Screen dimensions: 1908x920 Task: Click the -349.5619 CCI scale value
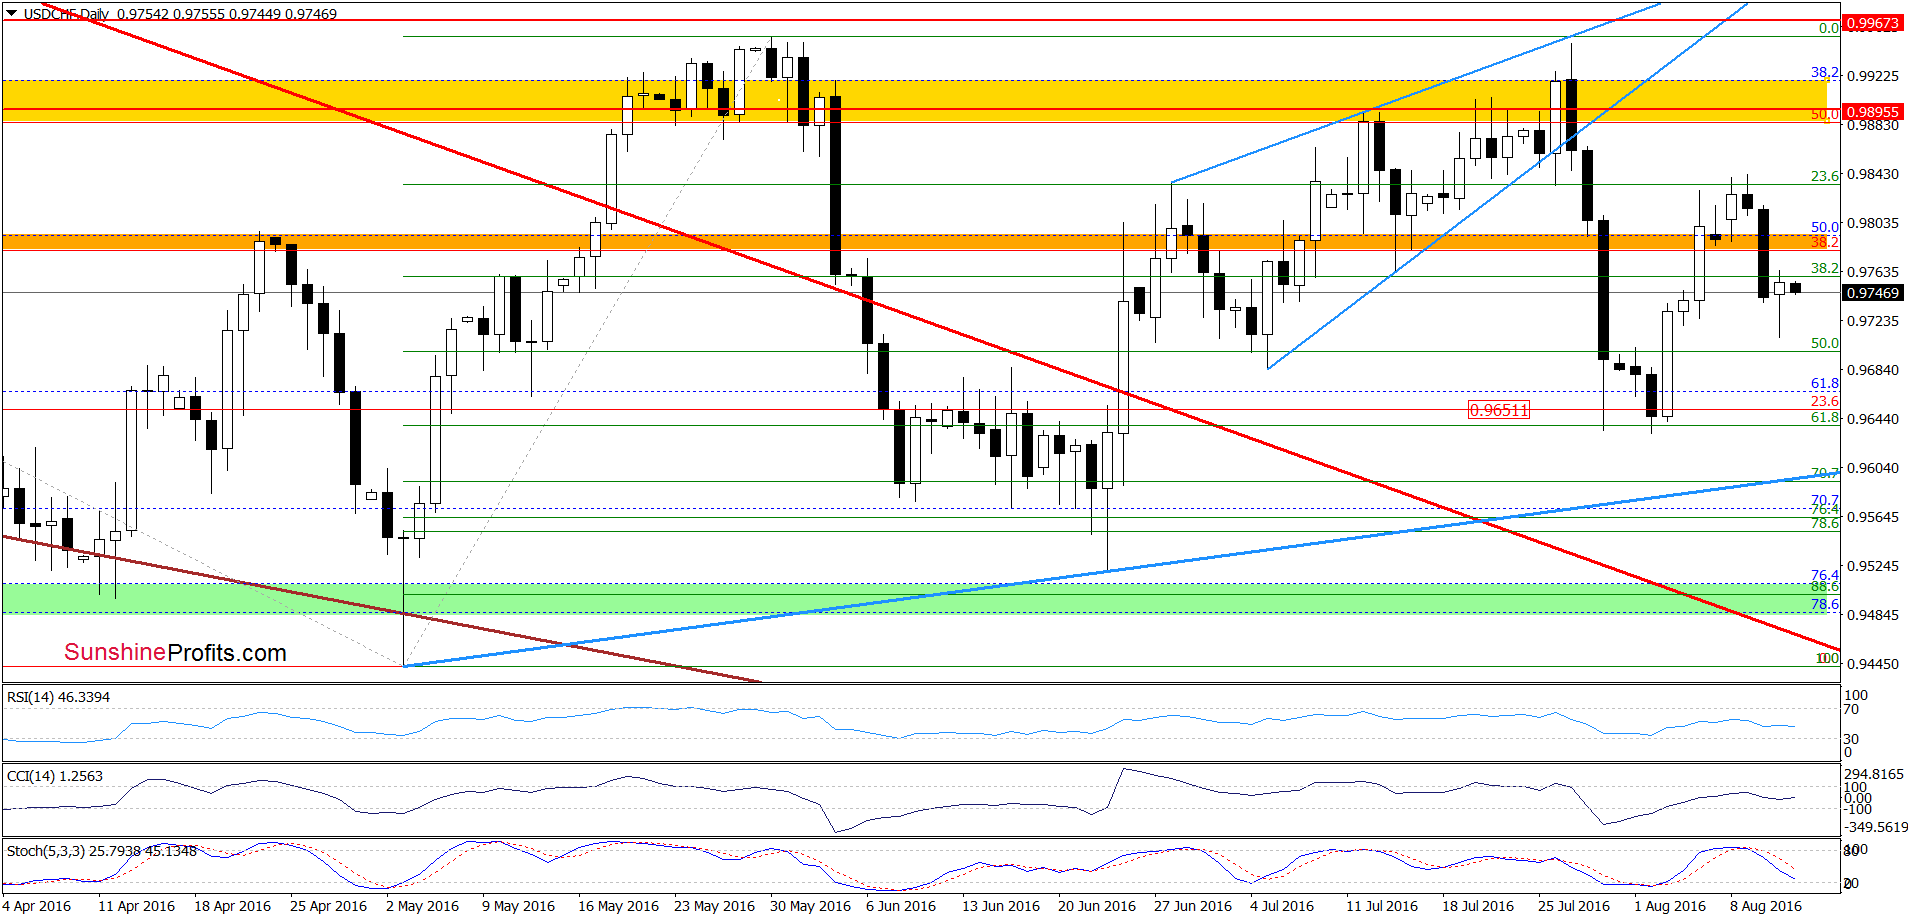(x=1876, y=827)
